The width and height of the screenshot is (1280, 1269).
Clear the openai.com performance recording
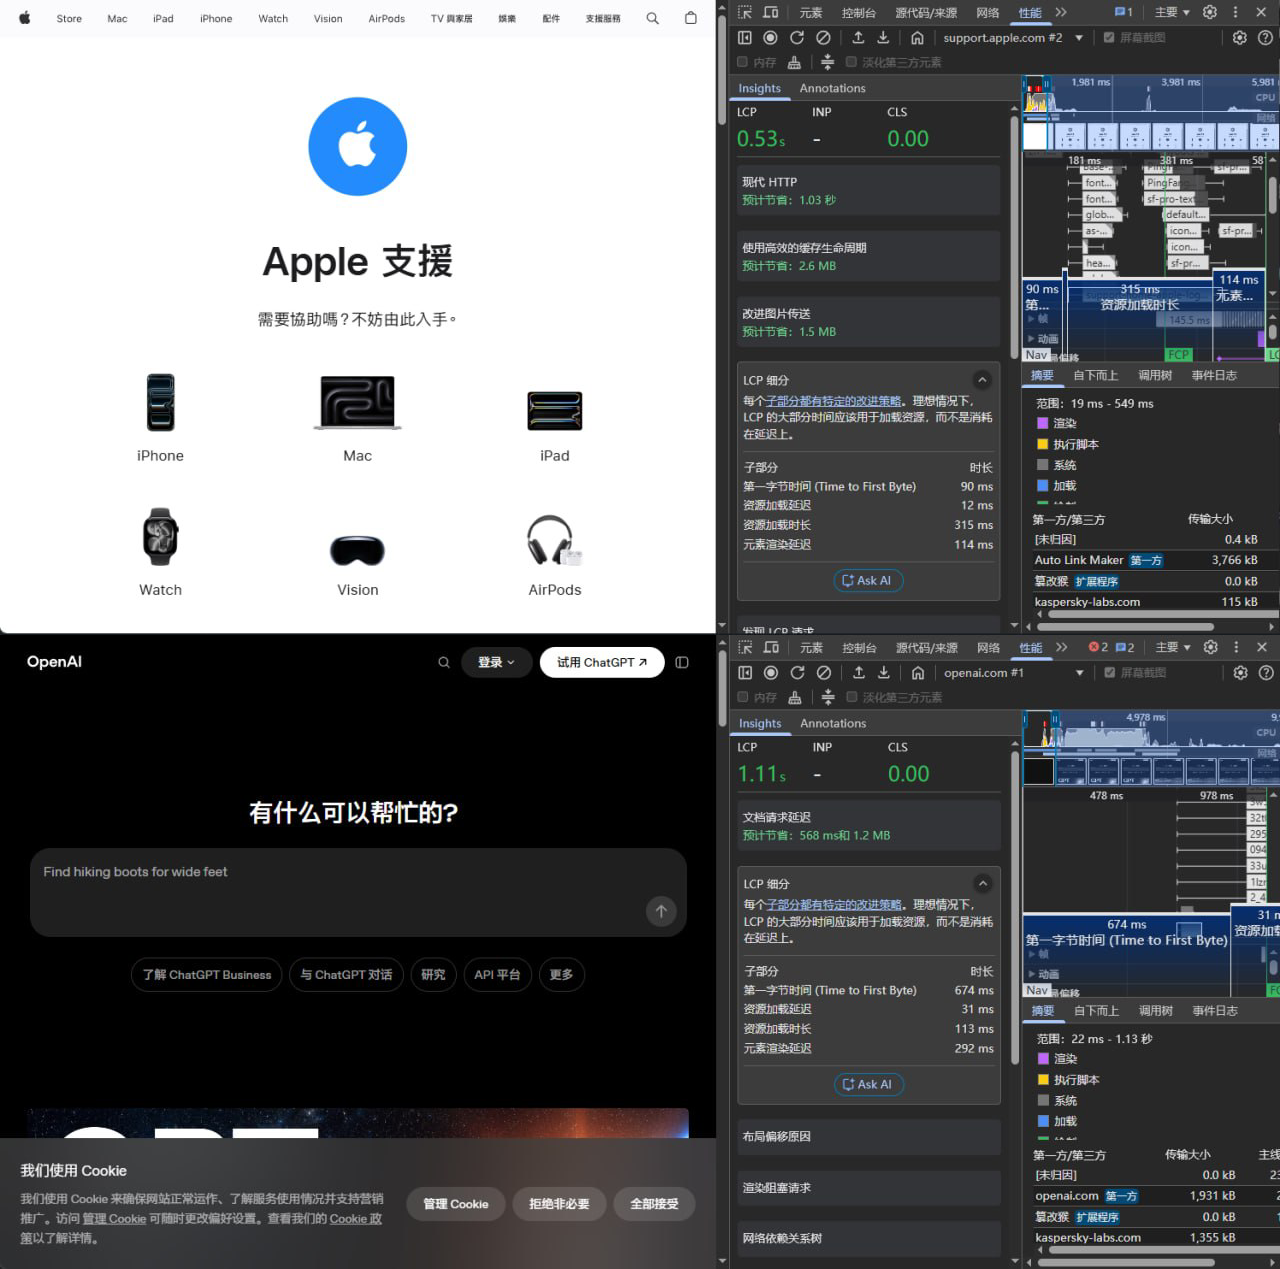pyautogui.click(x=824, y=673)
